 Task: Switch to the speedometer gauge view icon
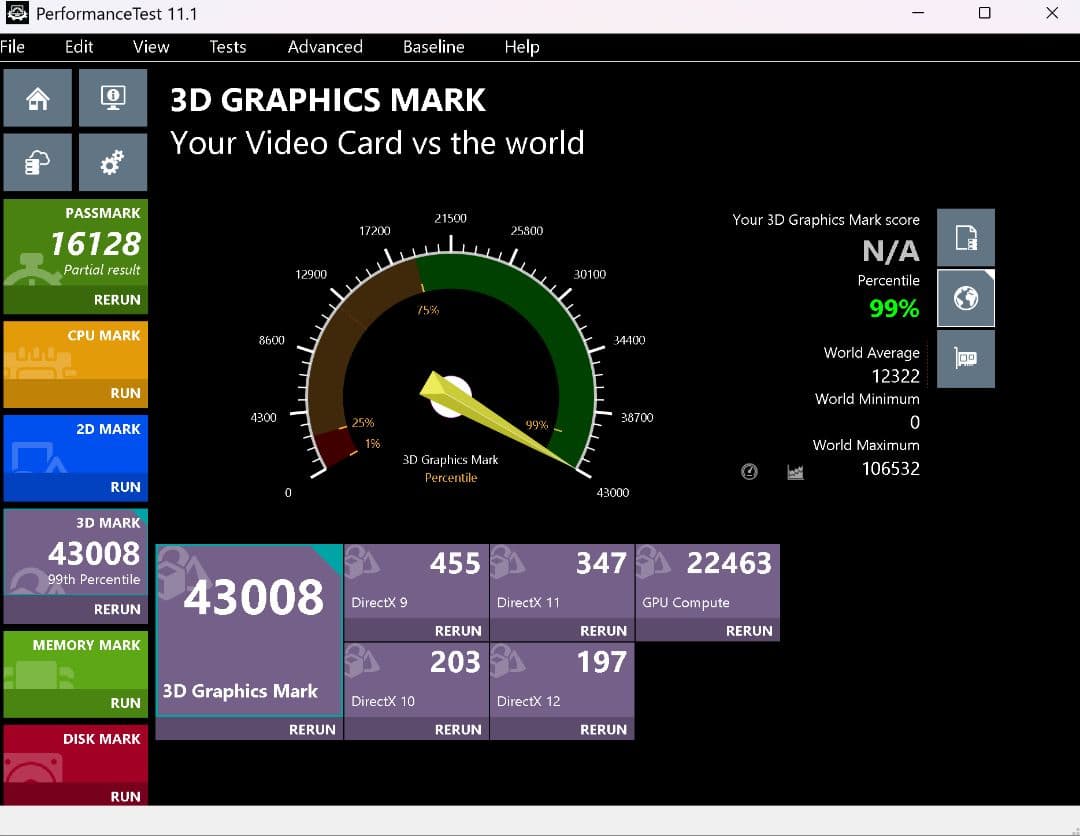(x=749, y=471)
